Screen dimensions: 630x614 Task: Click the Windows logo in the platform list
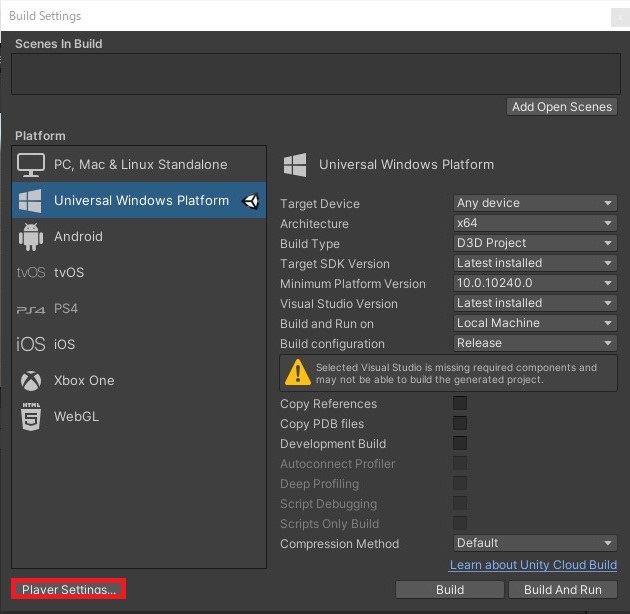(x=30, y=201)
